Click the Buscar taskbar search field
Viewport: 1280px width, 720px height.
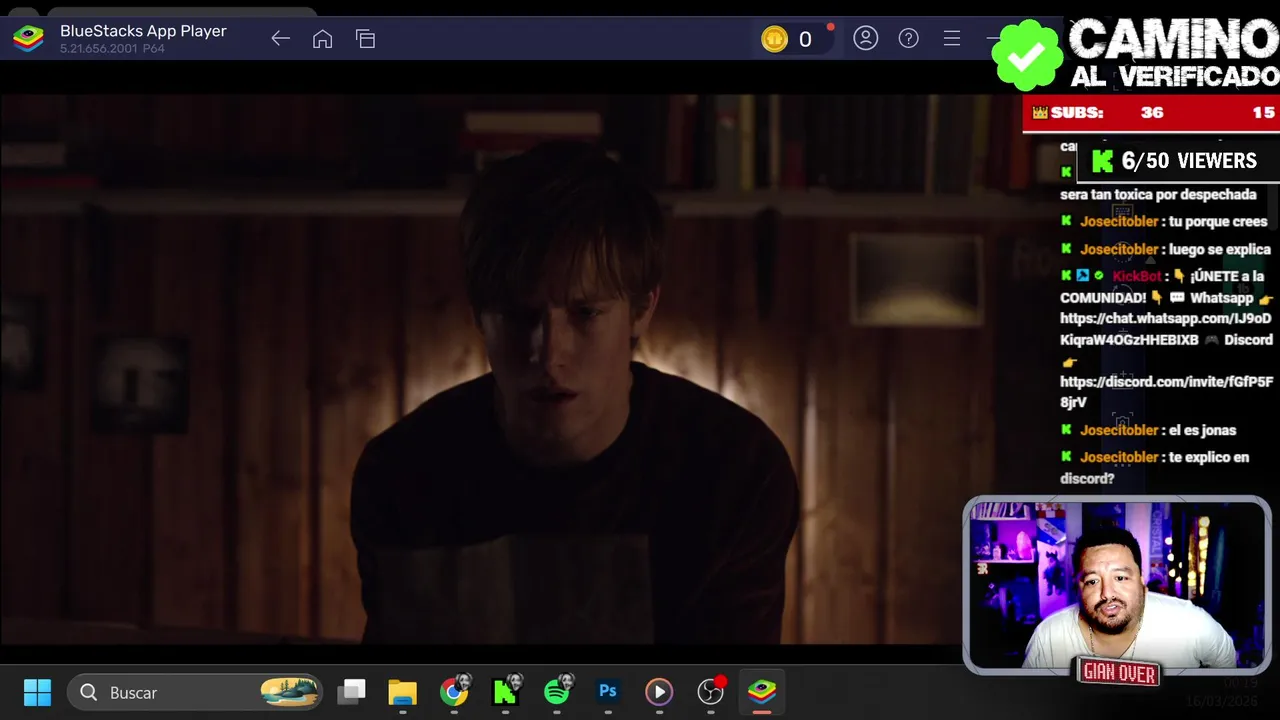[x=197, y=692]
